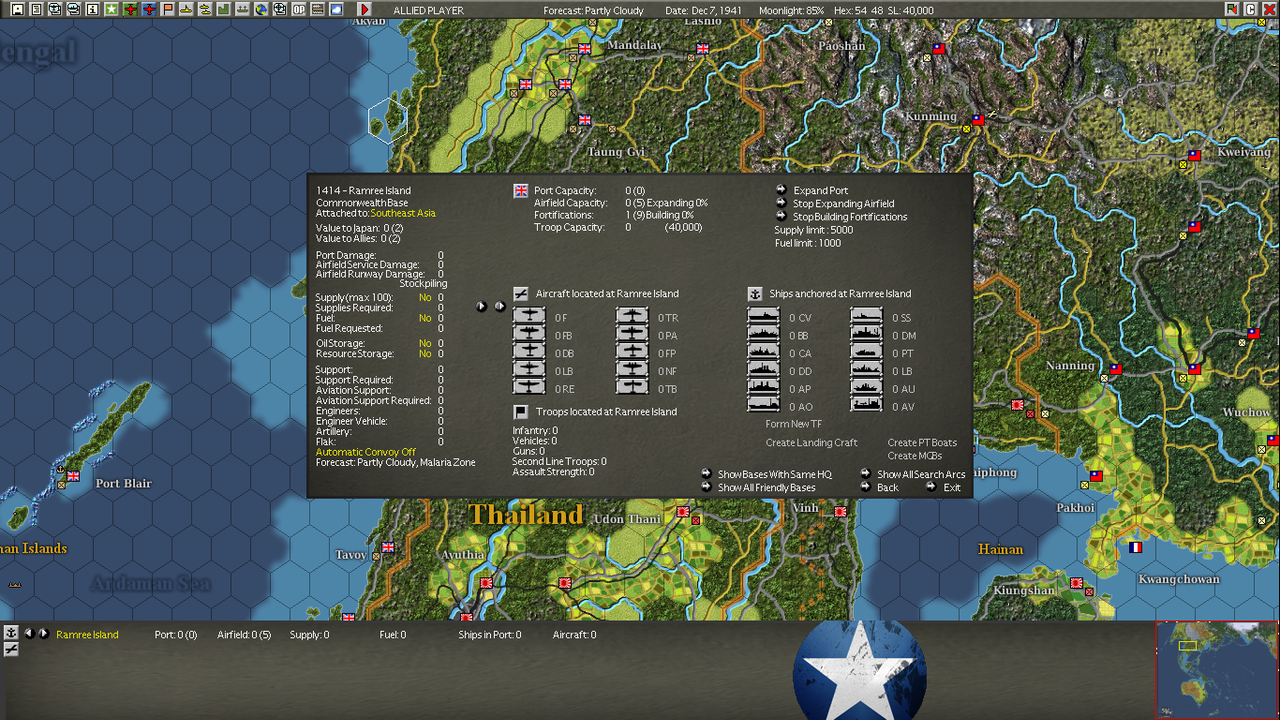Toggle Oil Storage stockpiling 'No'
Image resolution: width=1280 pixels, height=720 pixels.
(x=425, y=343)
